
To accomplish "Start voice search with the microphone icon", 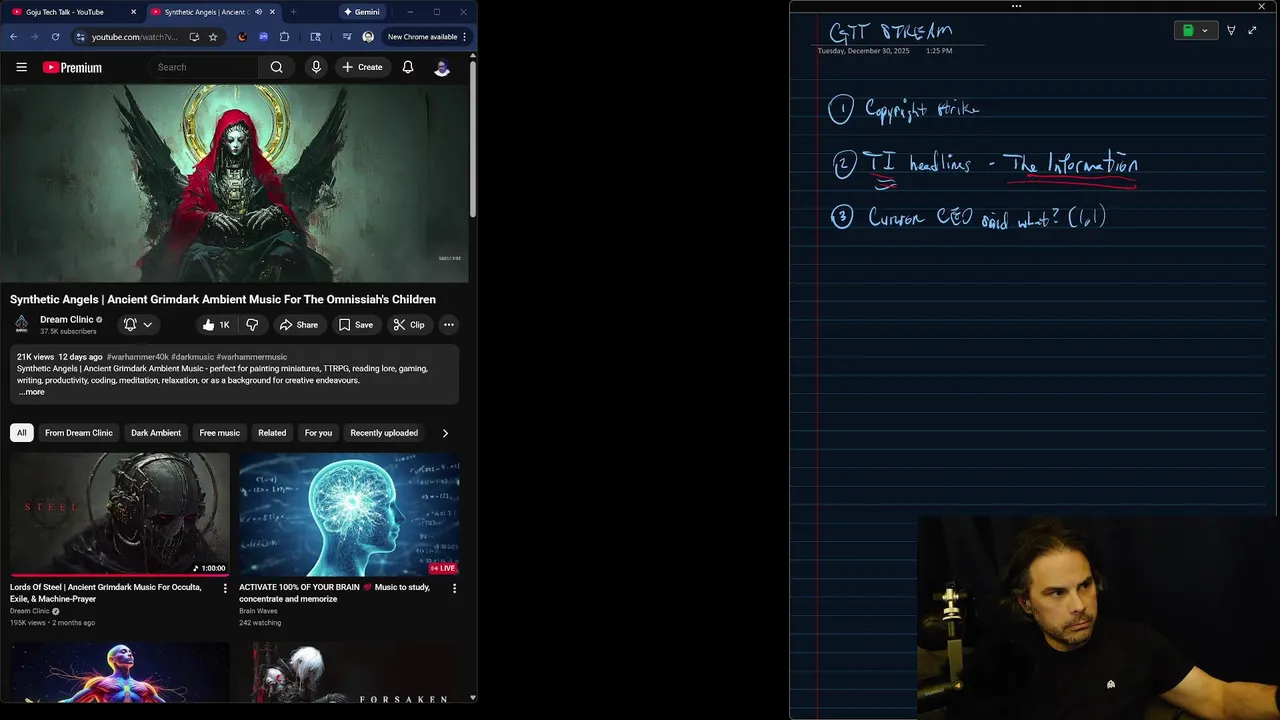I will [x=316, y=67].
